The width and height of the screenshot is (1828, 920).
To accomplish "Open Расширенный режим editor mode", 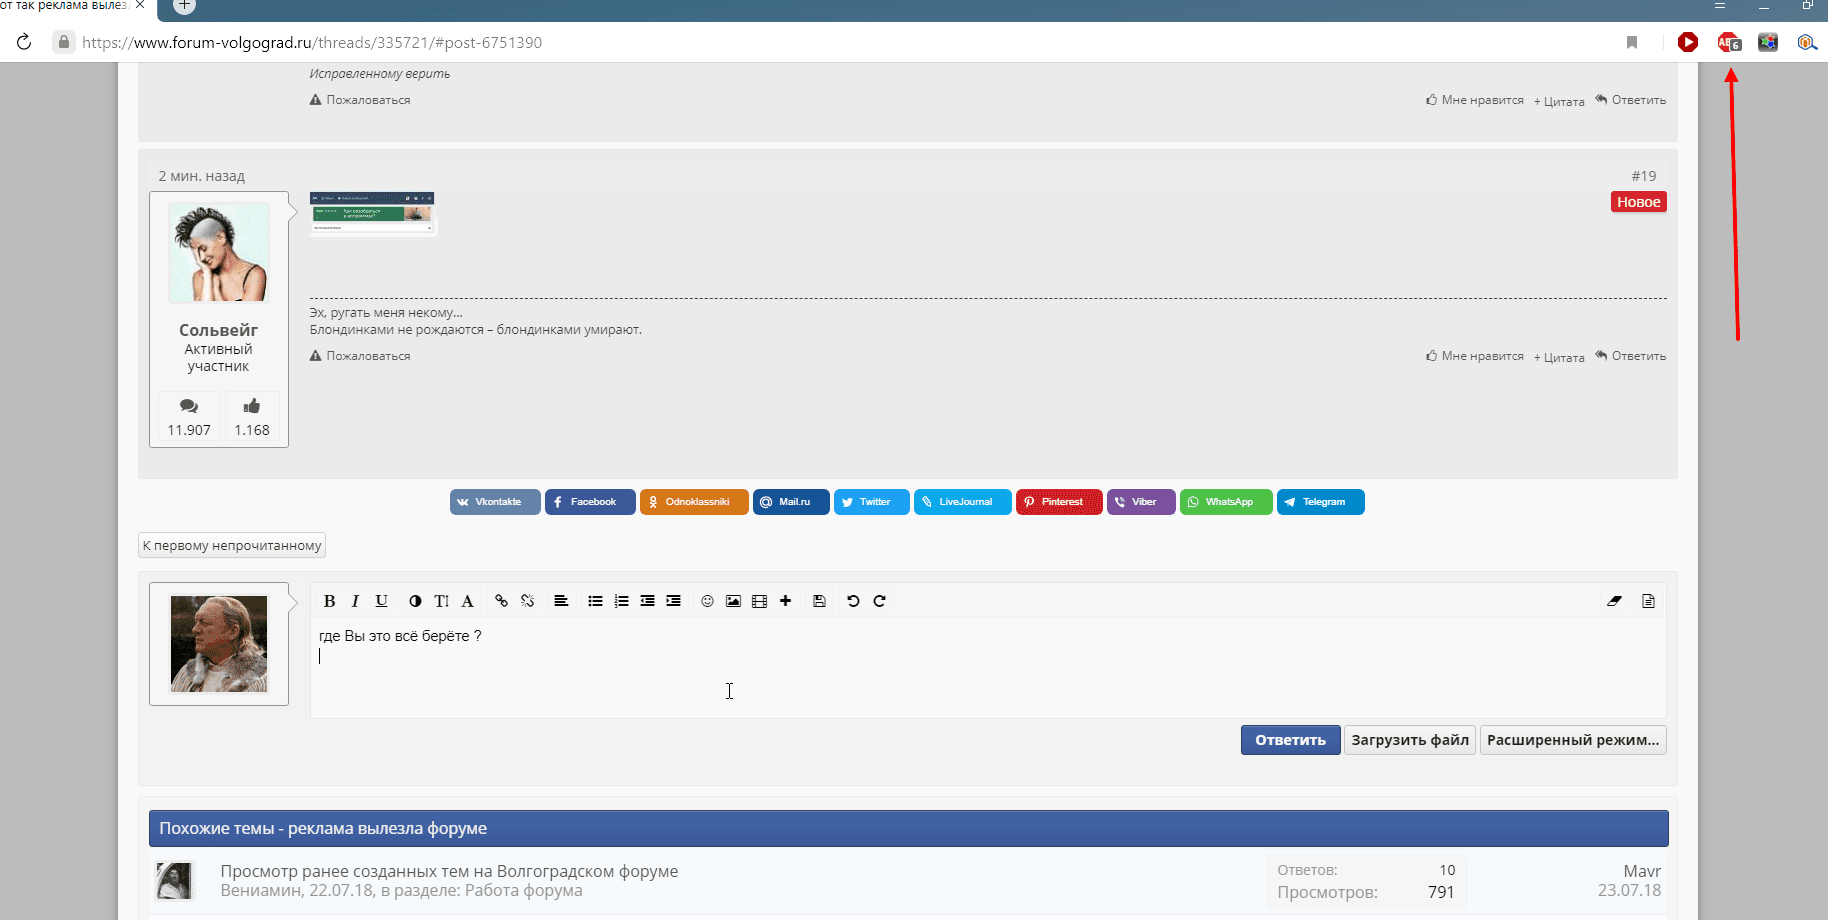I will pos(1573,740).
